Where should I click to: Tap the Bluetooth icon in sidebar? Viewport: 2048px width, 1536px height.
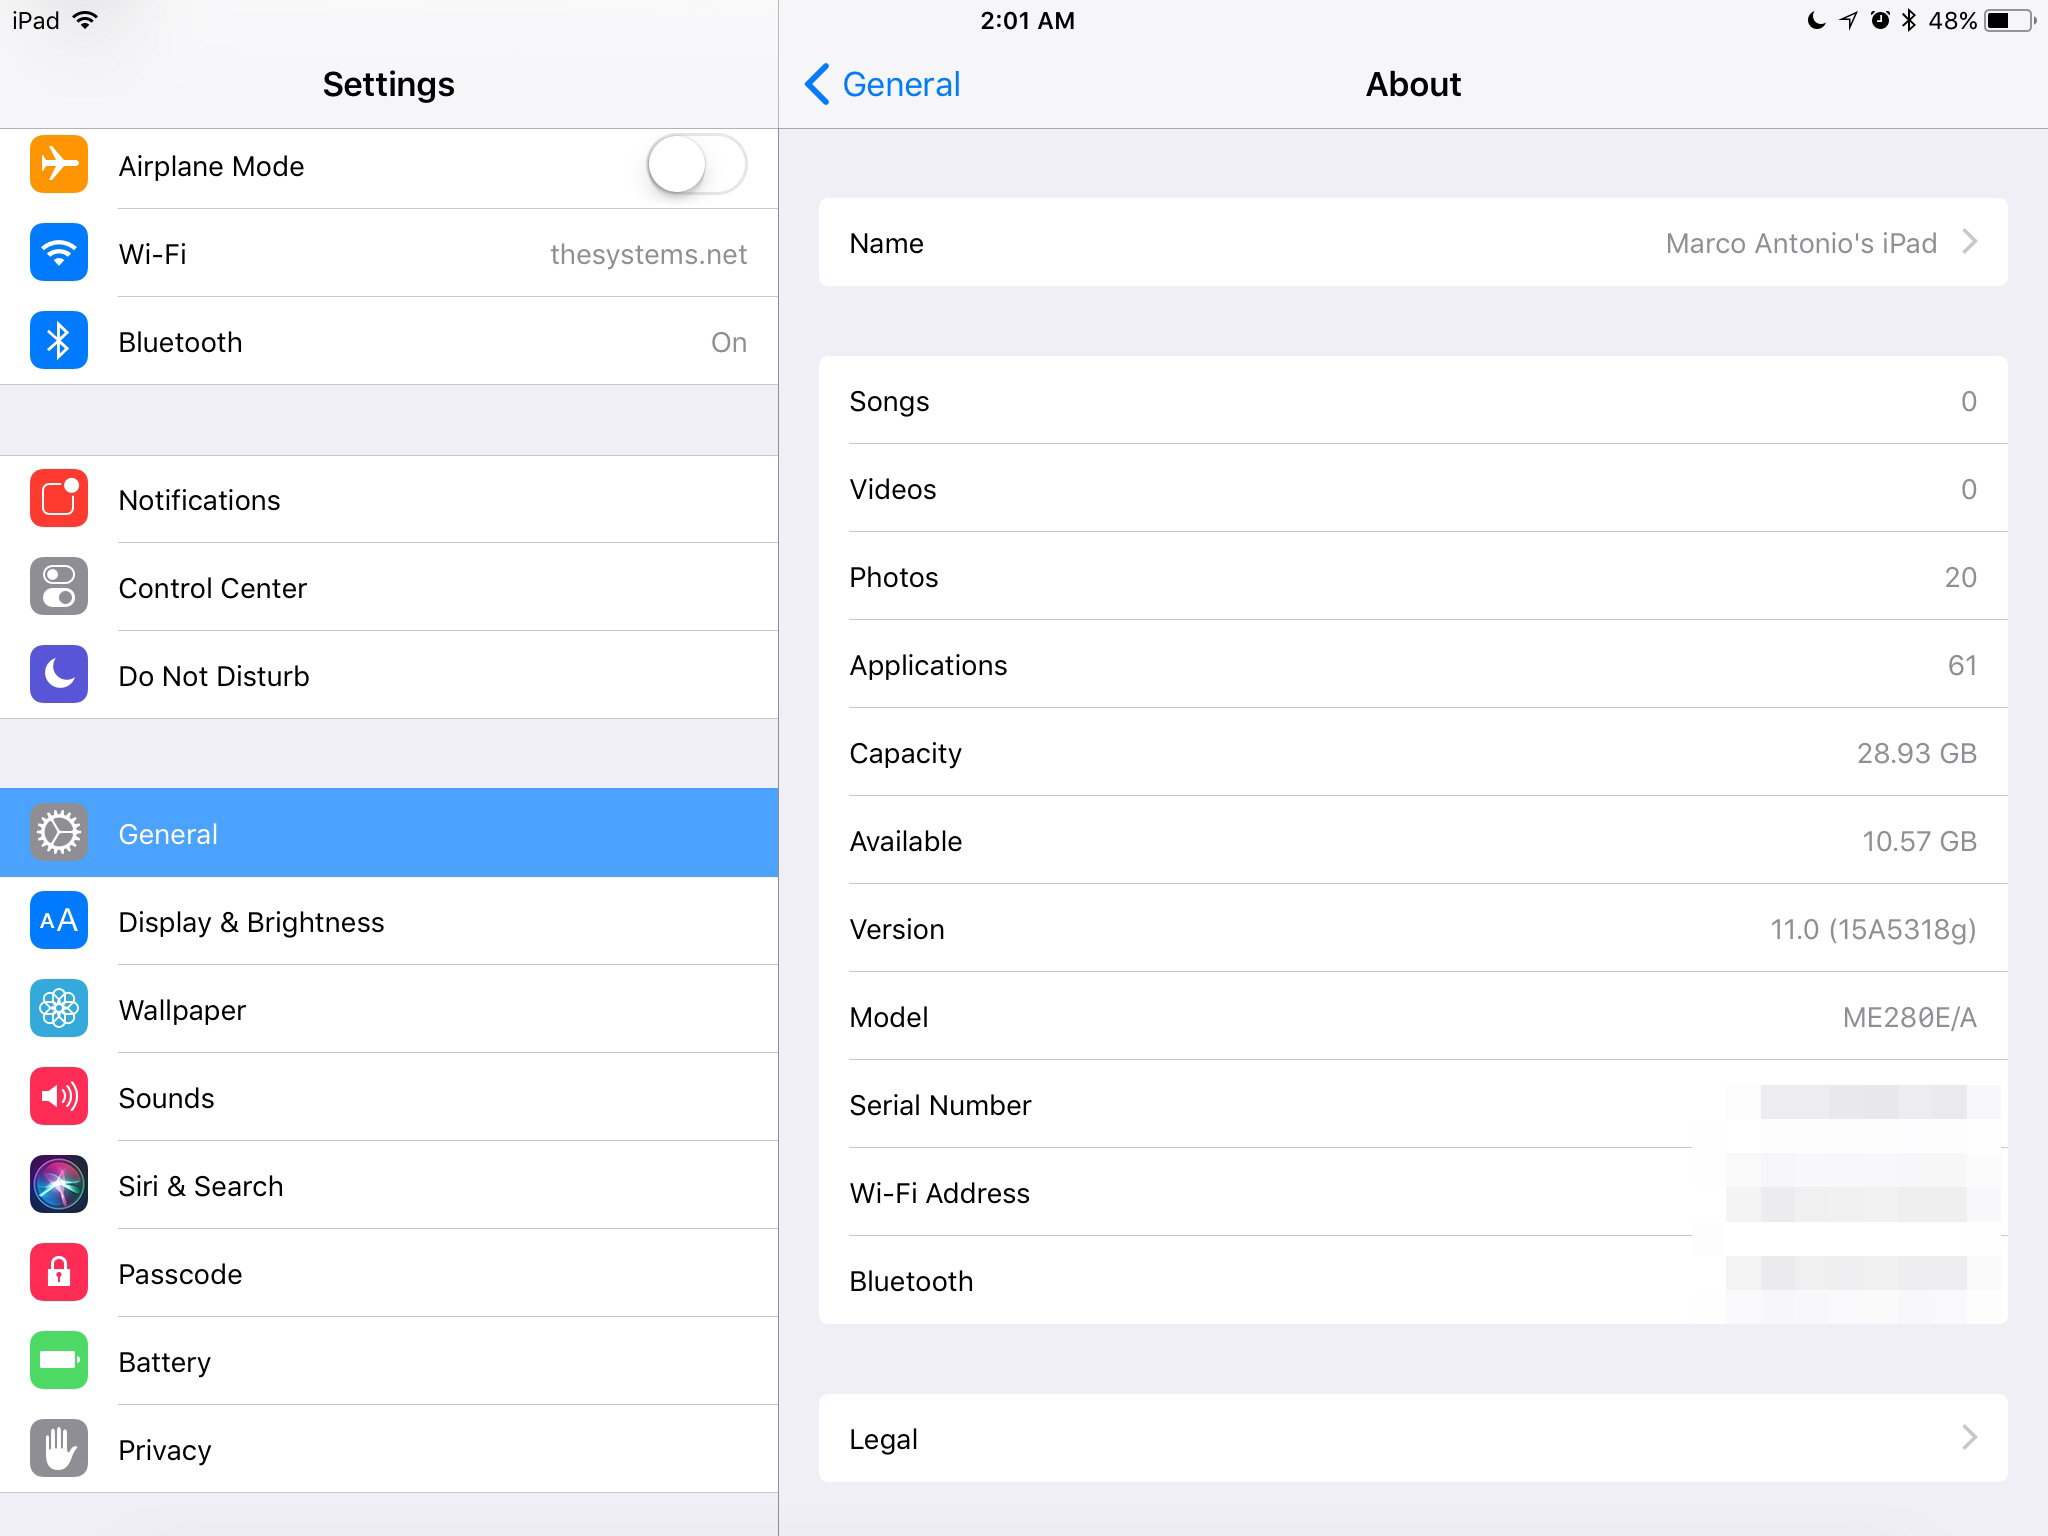tap(59, 340)
